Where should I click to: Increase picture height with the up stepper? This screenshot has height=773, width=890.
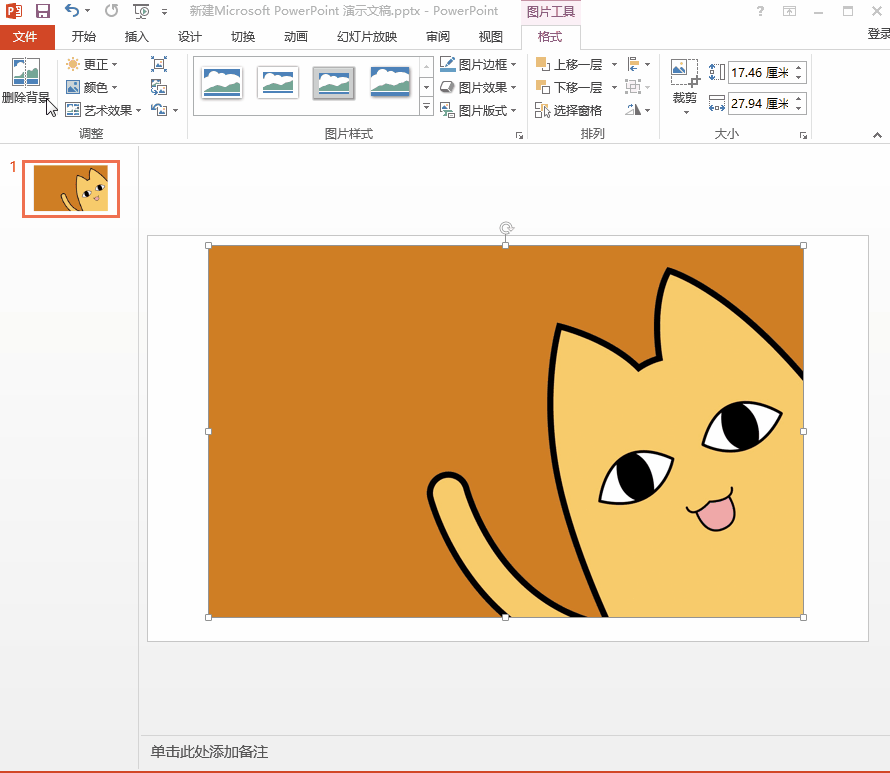[799, 68]
